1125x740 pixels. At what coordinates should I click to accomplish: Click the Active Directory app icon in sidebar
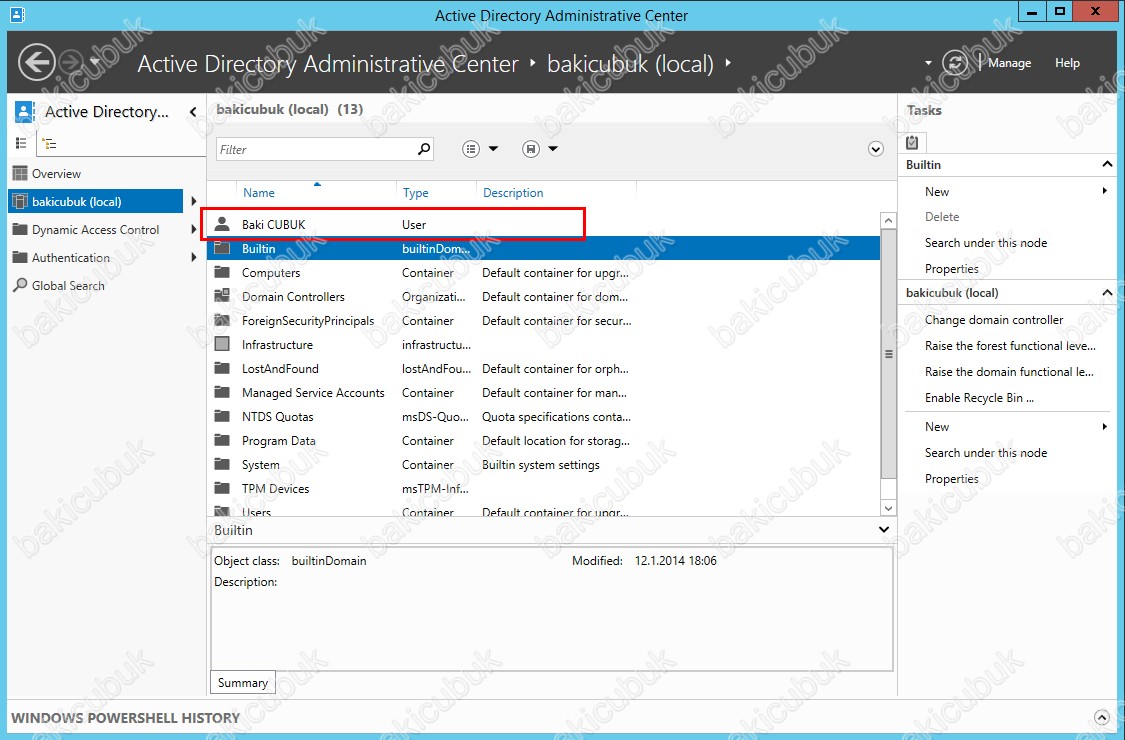[24, 111]
